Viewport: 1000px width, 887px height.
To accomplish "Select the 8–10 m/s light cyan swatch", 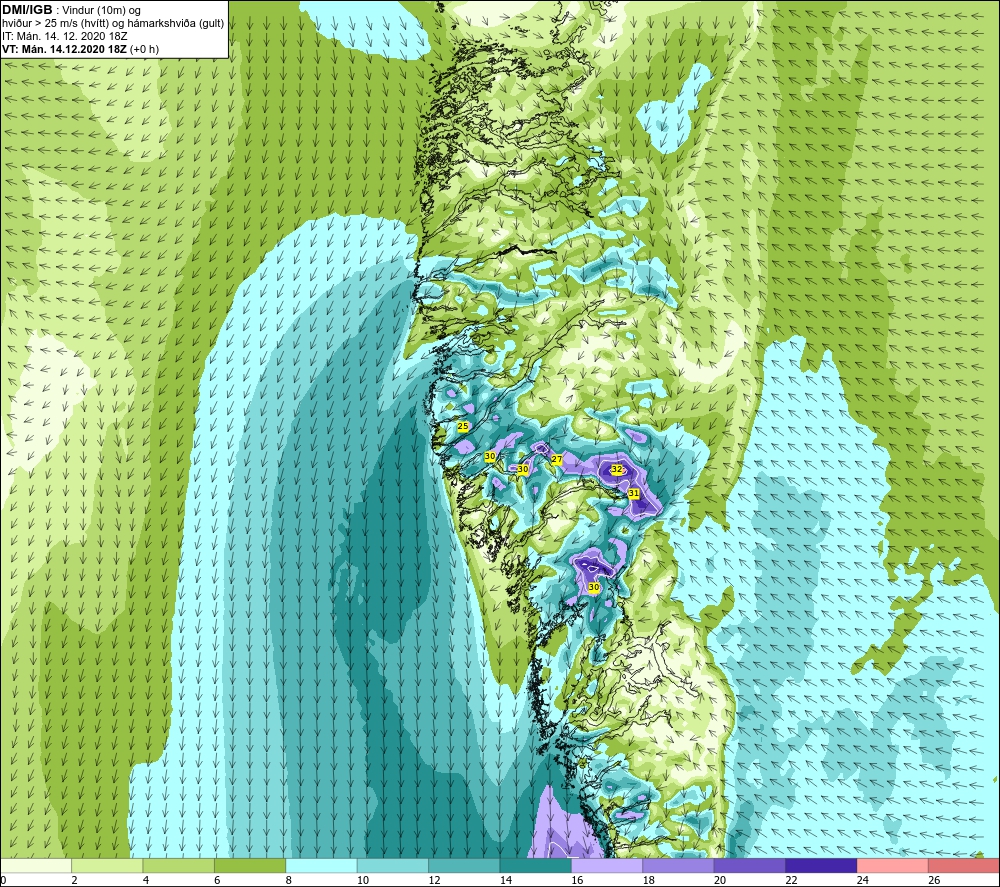I will 321,865.
